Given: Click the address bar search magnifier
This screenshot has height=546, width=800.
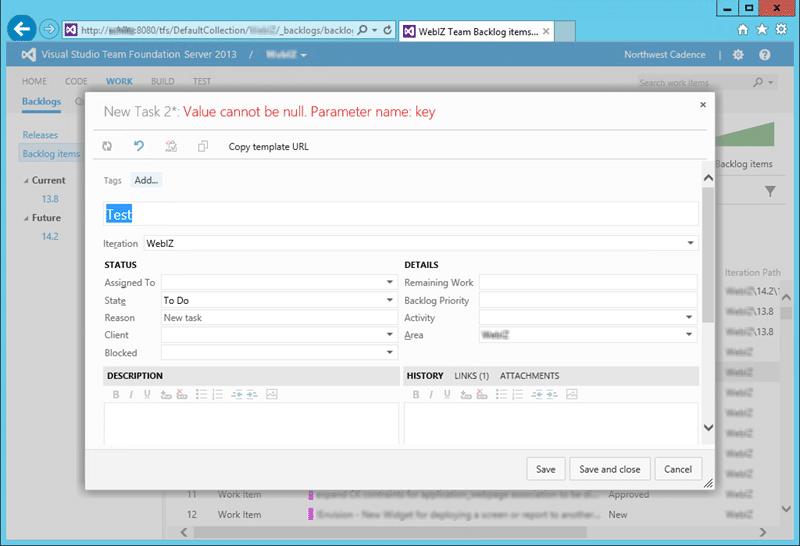Looking at the screenshot, I should [x=362, y=30].
